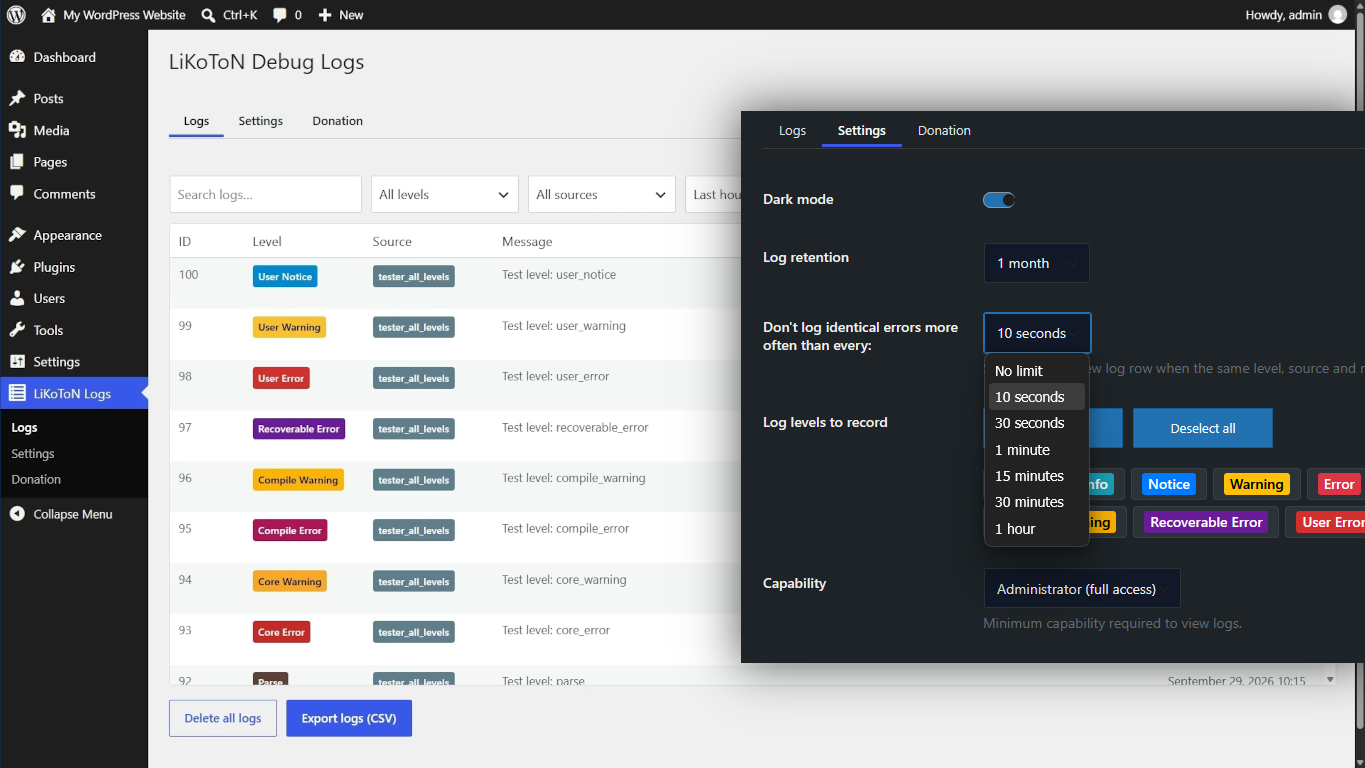This screenshot has width=1365, height=768.
Task: Click the New content plus item
Action: (x=341, y=15)
